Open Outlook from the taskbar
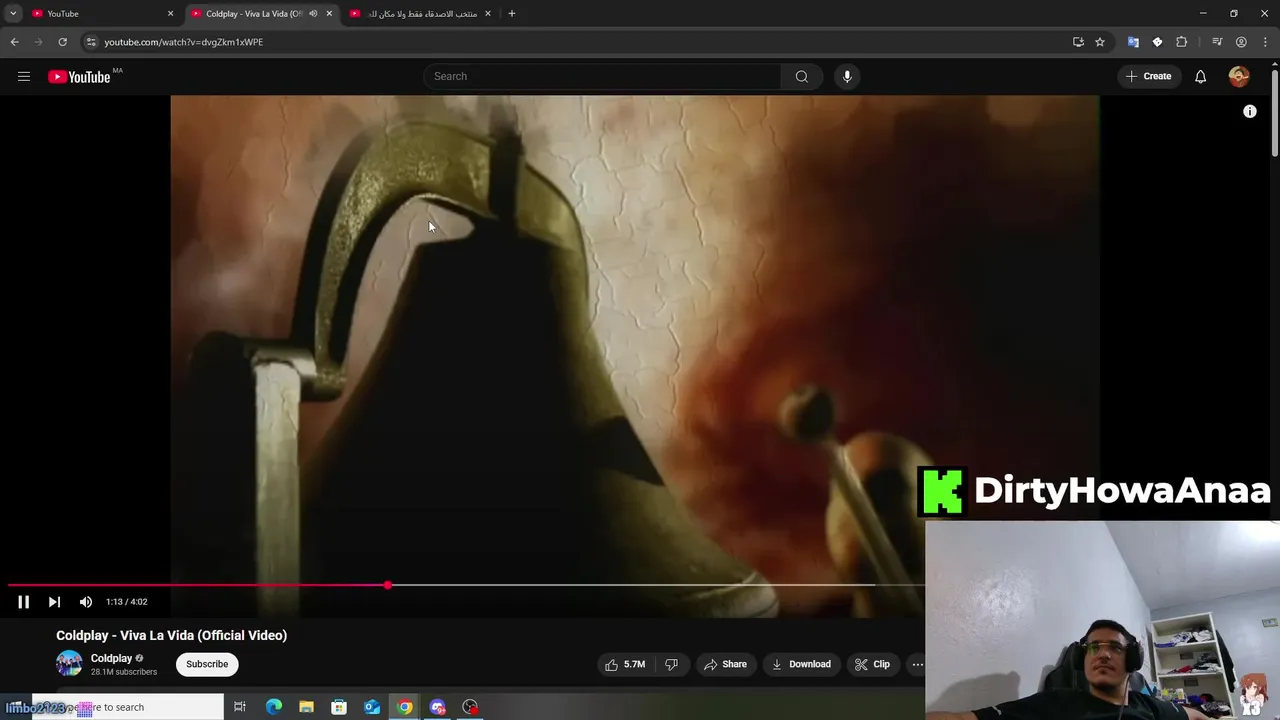This screenshot has height=720, width=1280. 372,707
